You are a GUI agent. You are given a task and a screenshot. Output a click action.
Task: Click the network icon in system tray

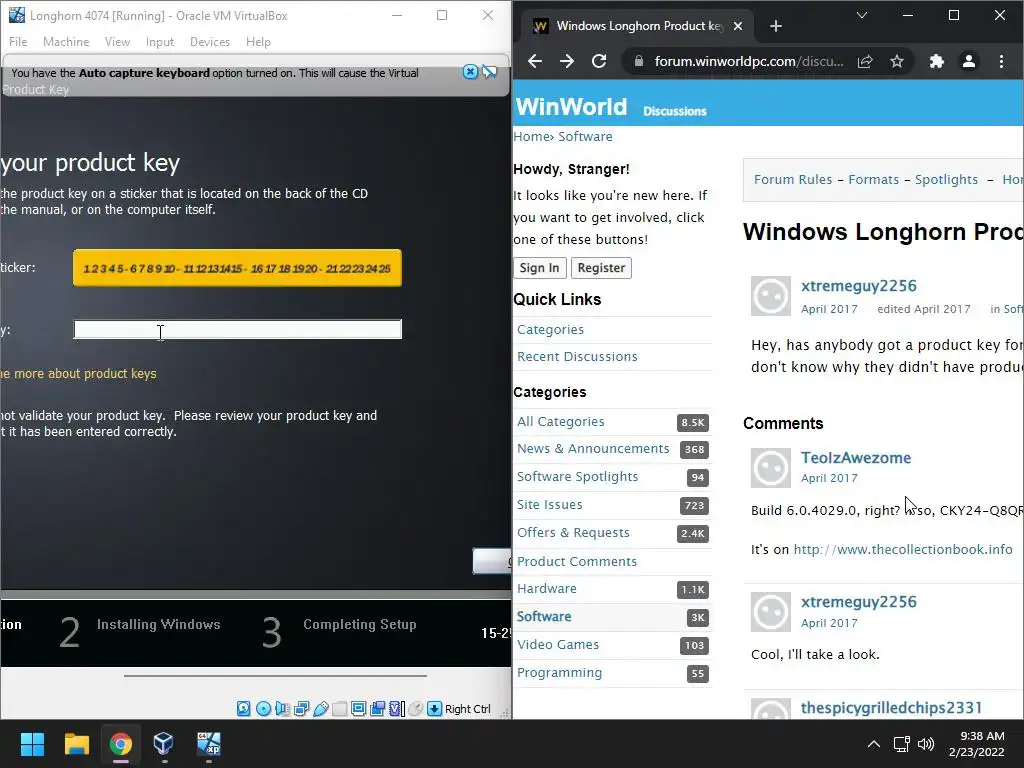coord(902,744)
